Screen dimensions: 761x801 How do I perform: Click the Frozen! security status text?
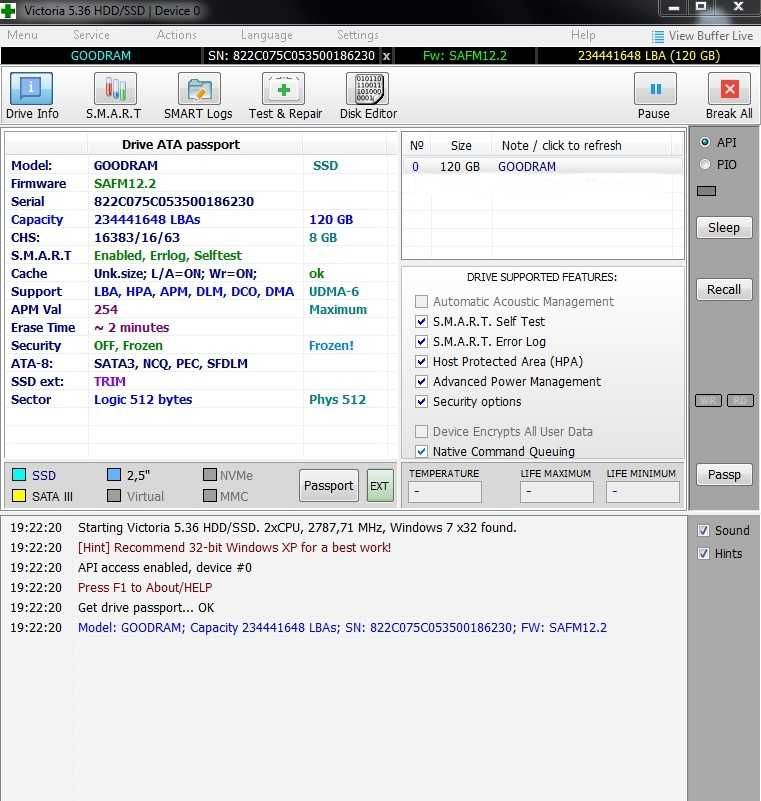click(331, 346)
